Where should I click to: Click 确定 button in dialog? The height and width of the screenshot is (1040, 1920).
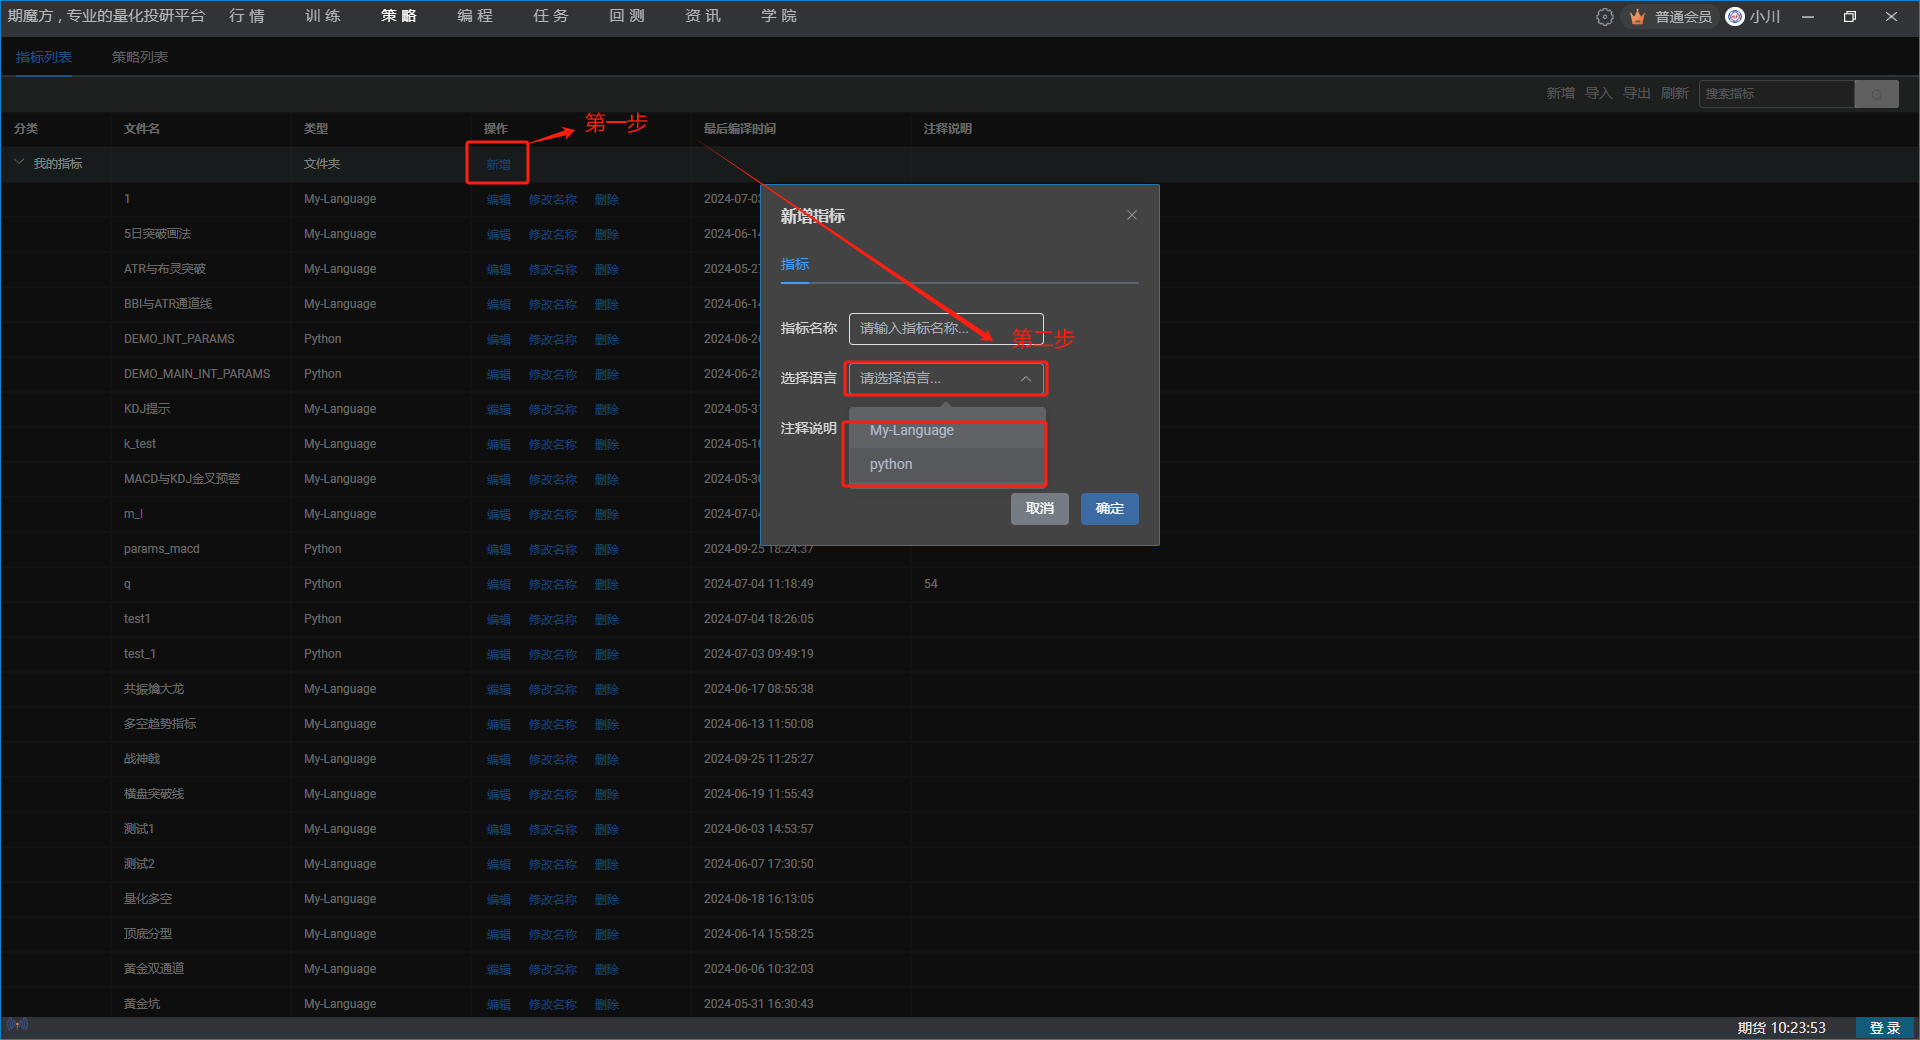pos(1110,509)
